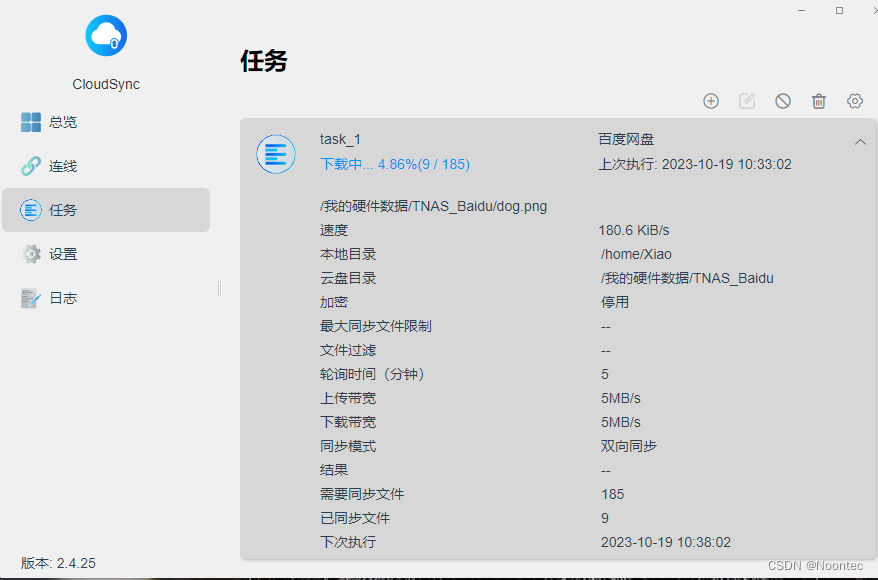This screenshot has width=878, height=580.
Task: Click the CloudSync cloud logo
Action: [x=106, y=36]
